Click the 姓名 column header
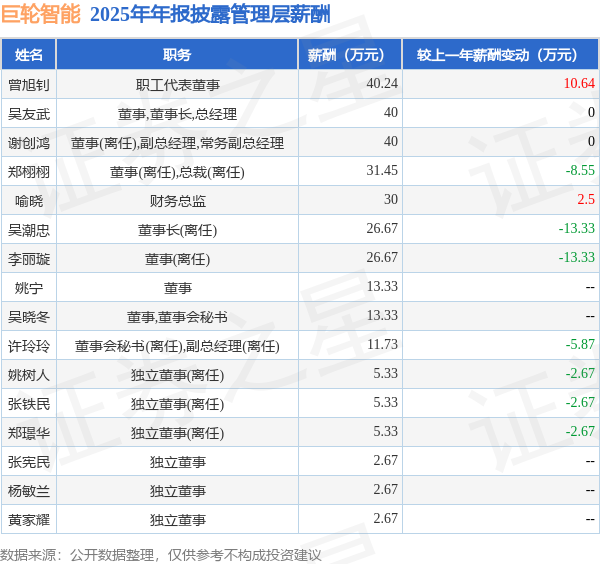This screenshot has width=600, height=564. point(29,55)
